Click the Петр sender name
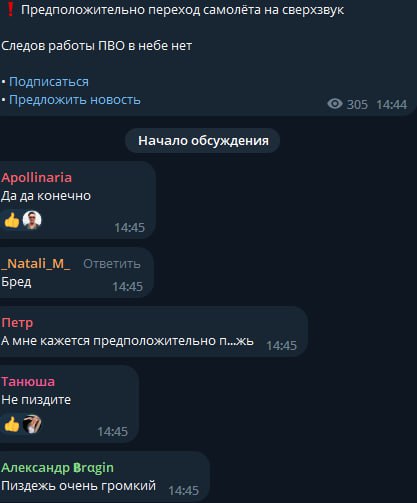Image resolution: width=417 pixels, height=503 pixels. tap(17, 323)
